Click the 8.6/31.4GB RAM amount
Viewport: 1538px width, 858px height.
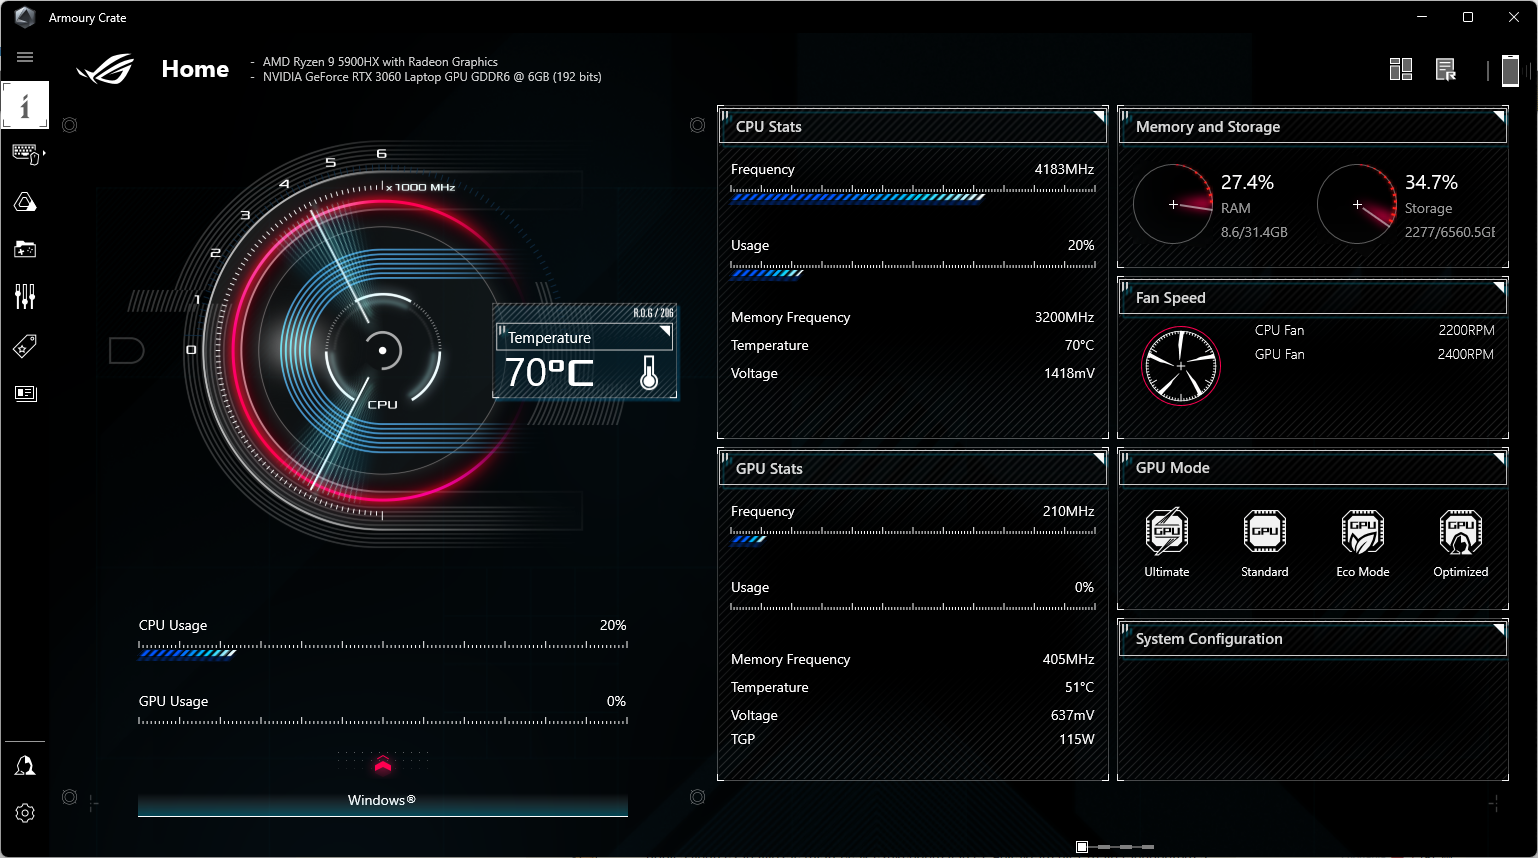point(1254,232)
